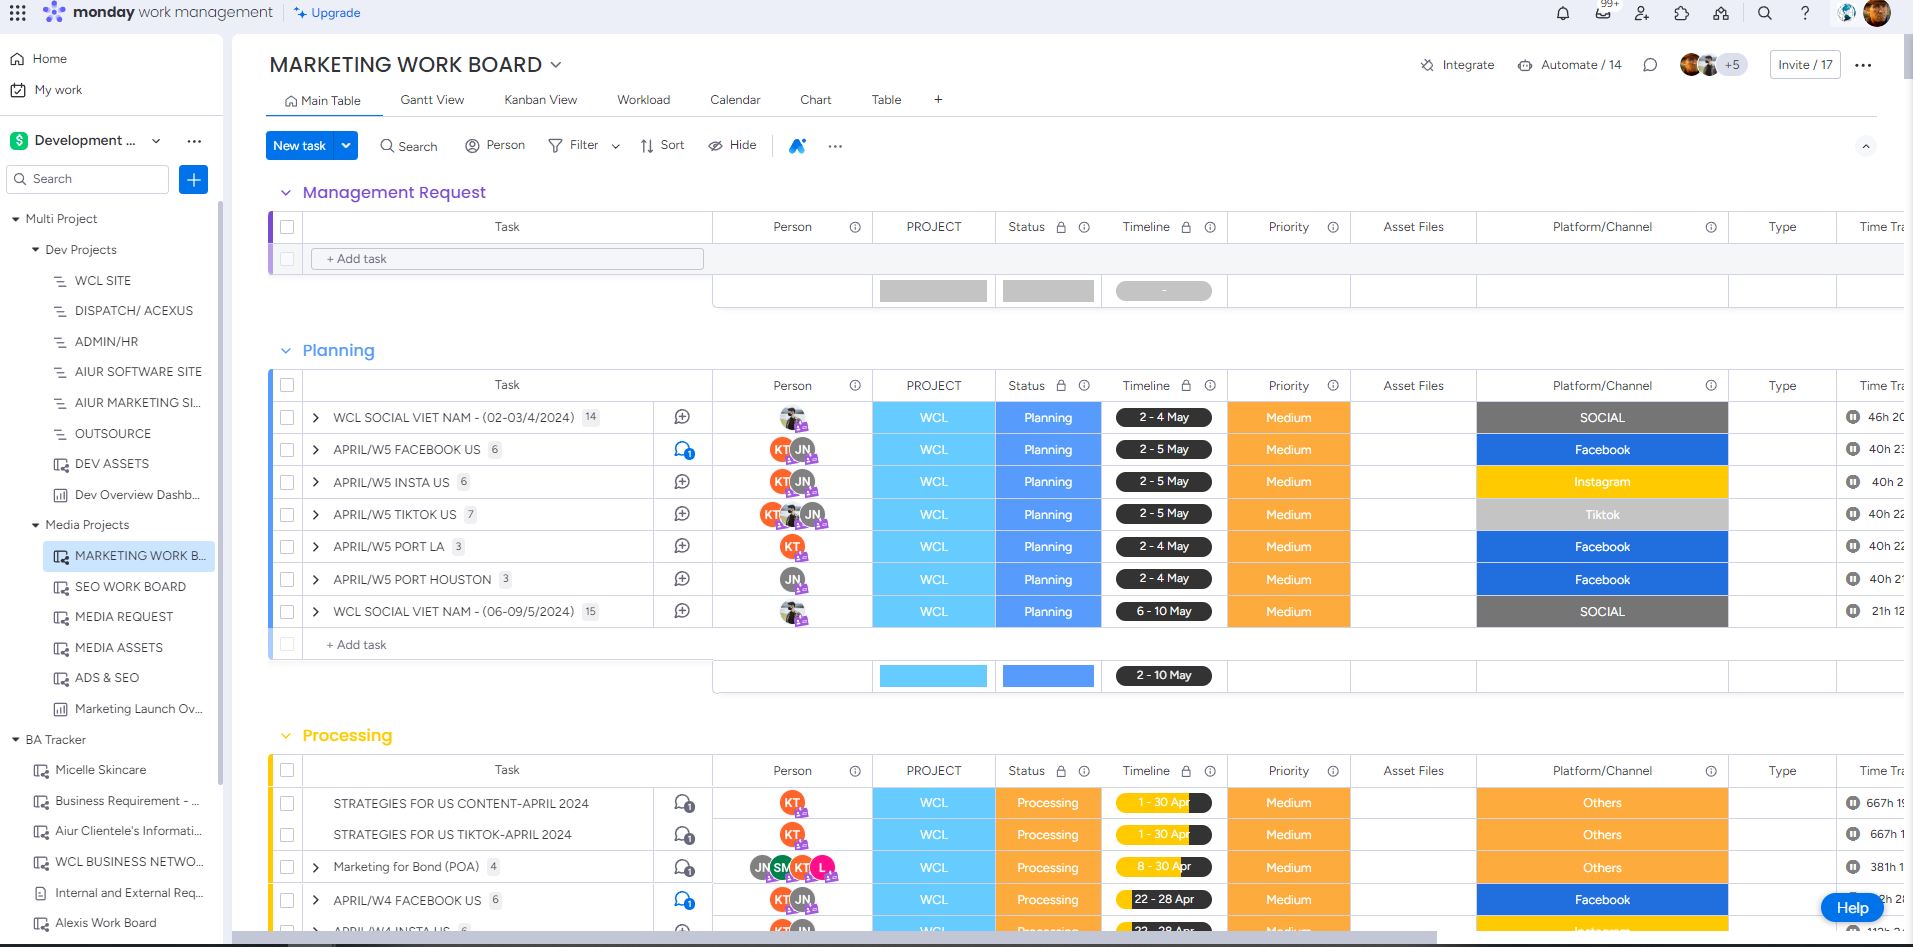
Task: Expand subitems of APRIL/W5 PORT LA
Action: click(316, 547)
